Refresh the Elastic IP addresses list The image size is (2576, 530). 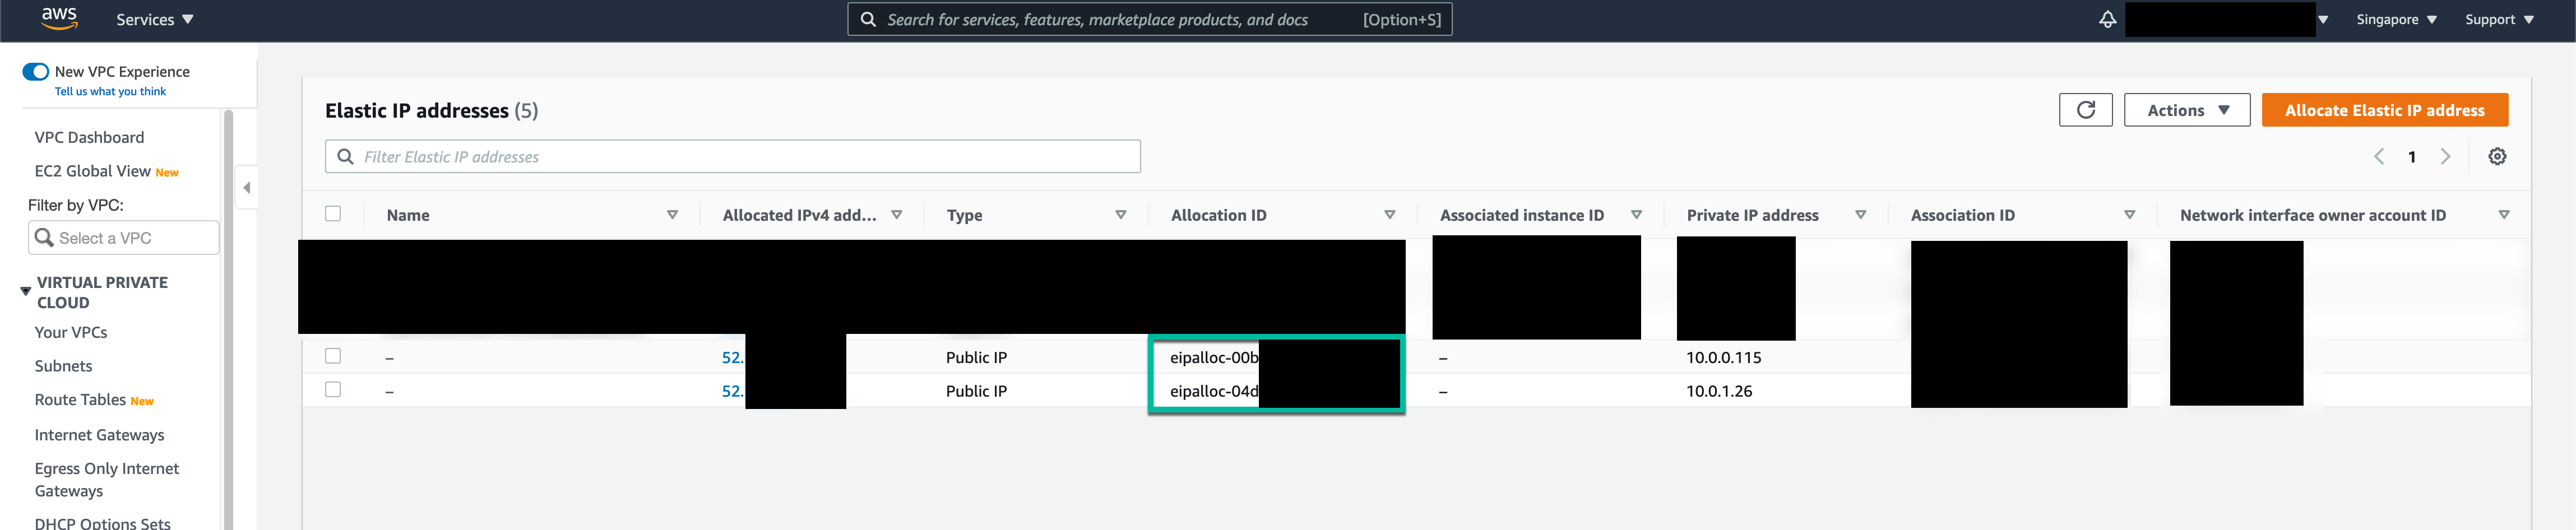(2085, 110)
